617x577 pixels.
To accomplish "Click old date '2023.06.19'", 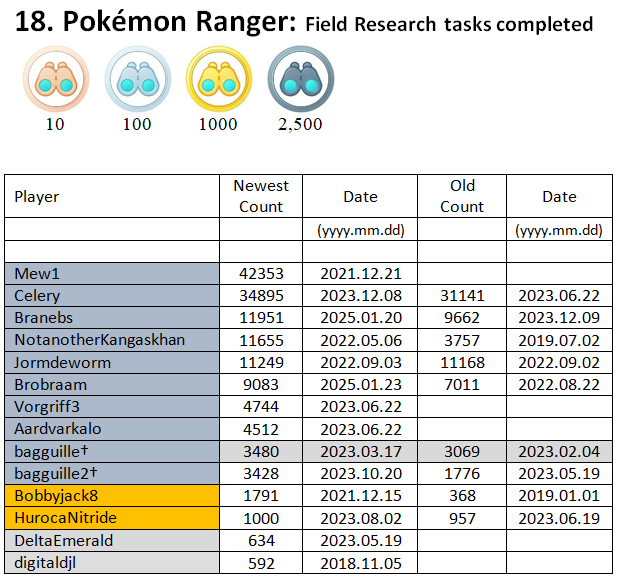I will (559, 518).
